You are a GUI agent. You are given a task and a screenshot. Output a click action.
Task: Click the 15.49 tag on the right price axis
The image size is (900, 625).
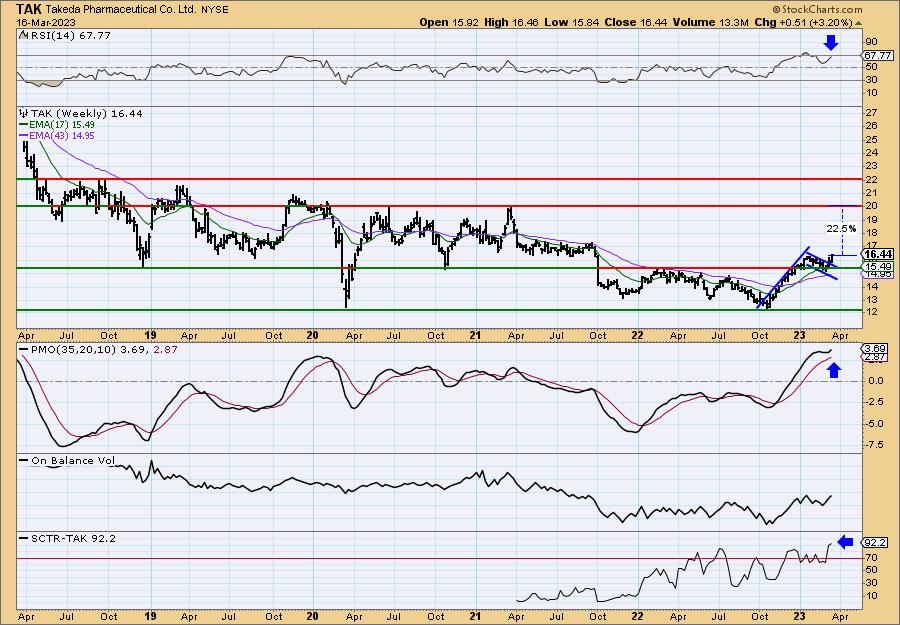click(878, 267)
